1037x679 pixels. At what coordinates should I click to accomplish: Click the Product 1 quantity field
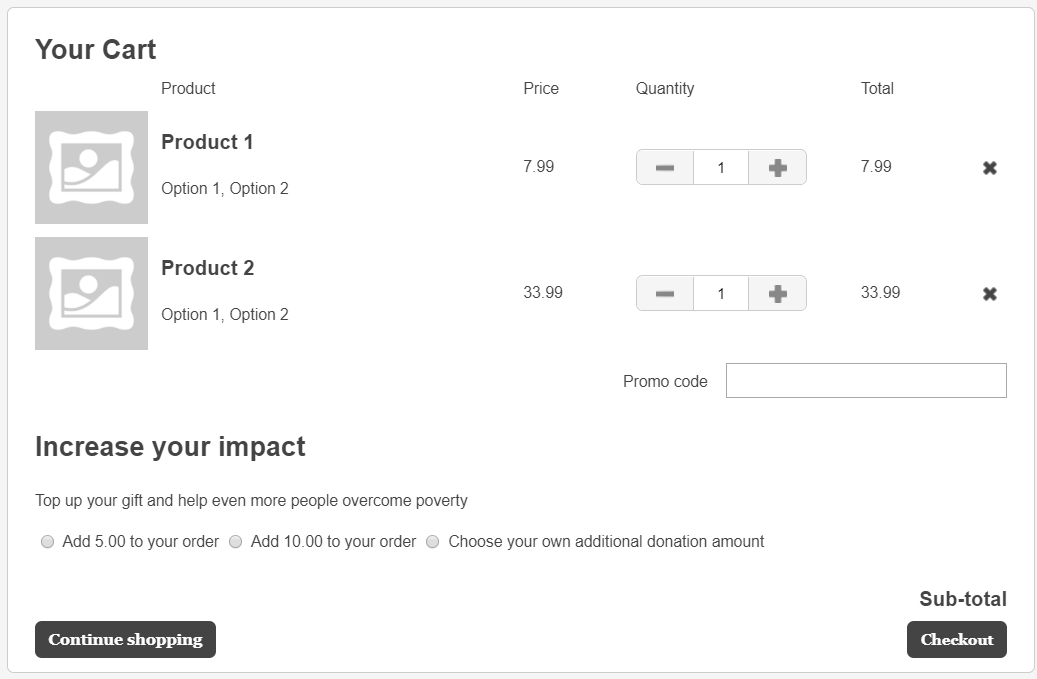[x=721, y=168]
